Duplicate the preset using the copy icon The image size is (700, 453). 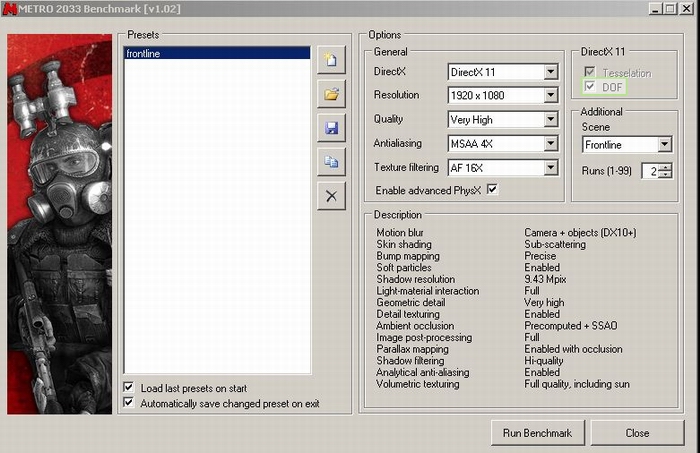(x=331, y=161)
